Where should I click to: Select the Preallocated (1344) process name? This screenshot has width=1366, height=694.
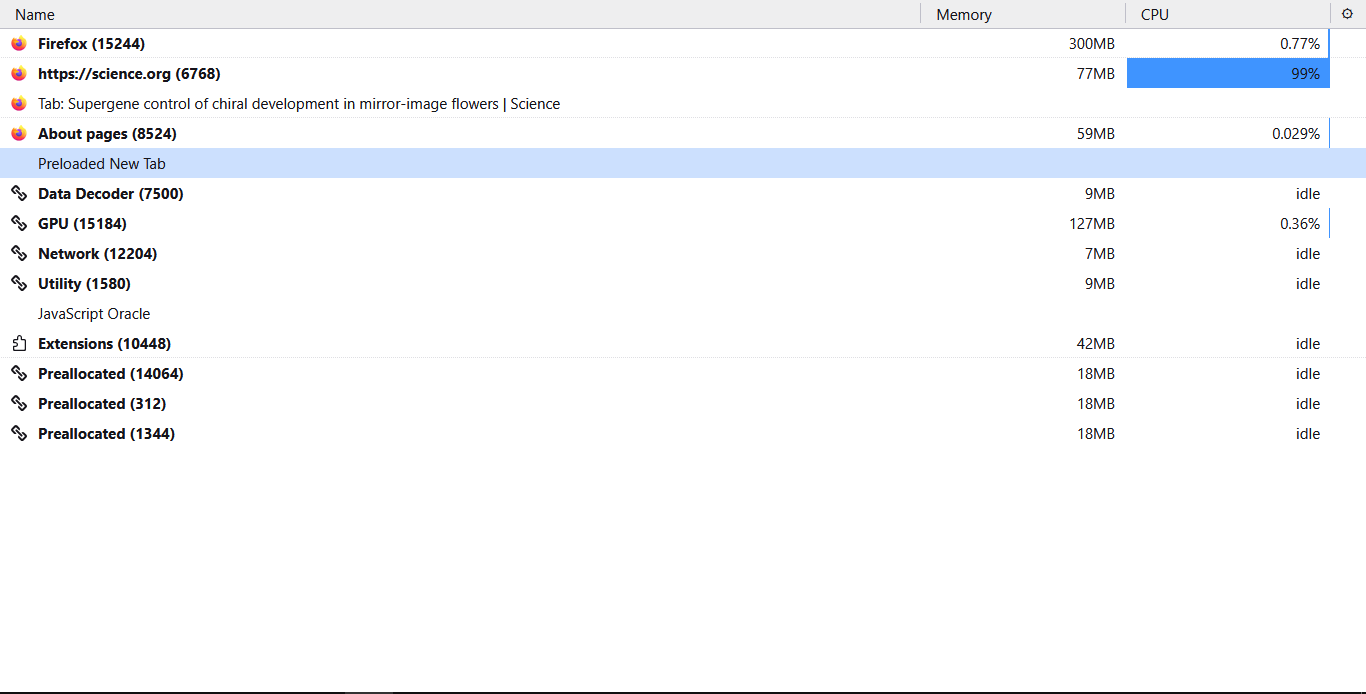click(x=106, y=434)
